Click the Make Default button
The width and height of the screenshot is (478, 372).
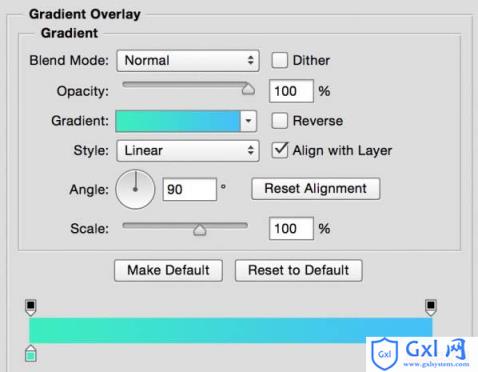168,270
